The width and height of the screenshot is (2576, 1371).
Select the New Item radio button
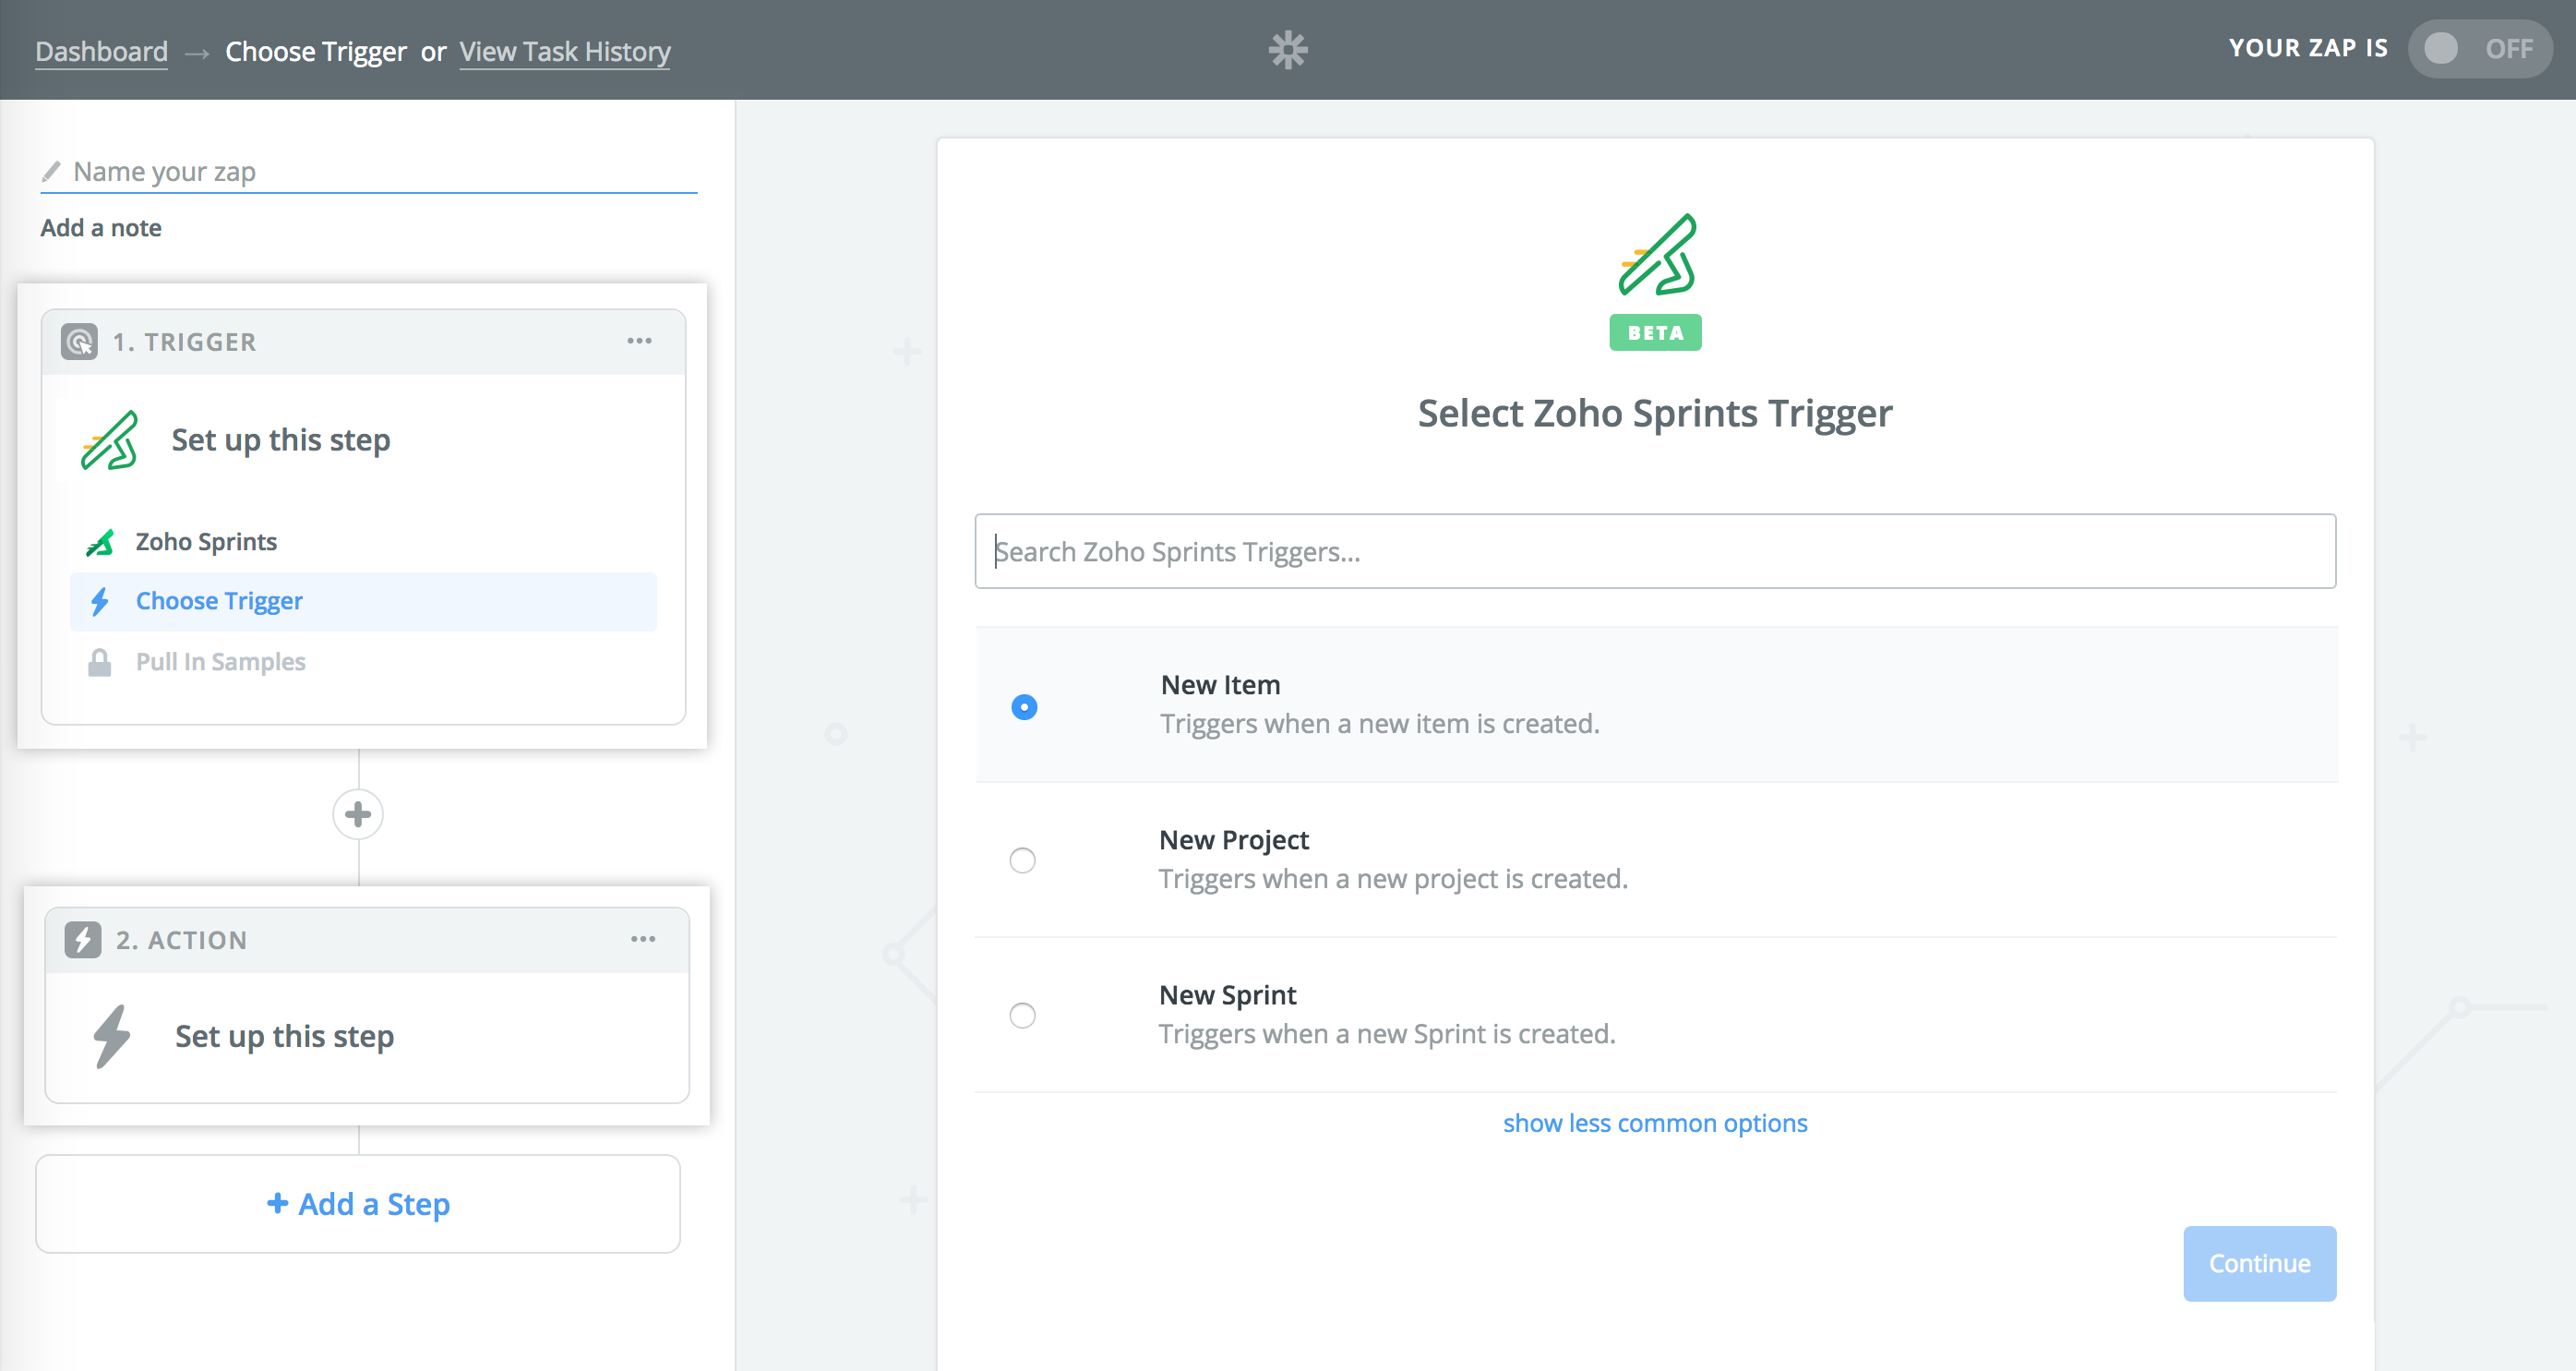point(1024,707)
